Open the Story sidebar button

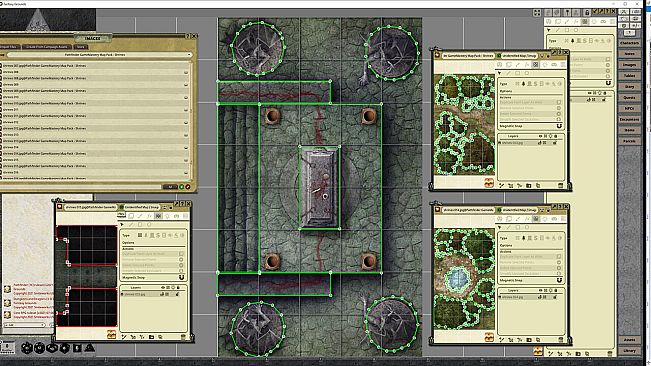point(629,87)
